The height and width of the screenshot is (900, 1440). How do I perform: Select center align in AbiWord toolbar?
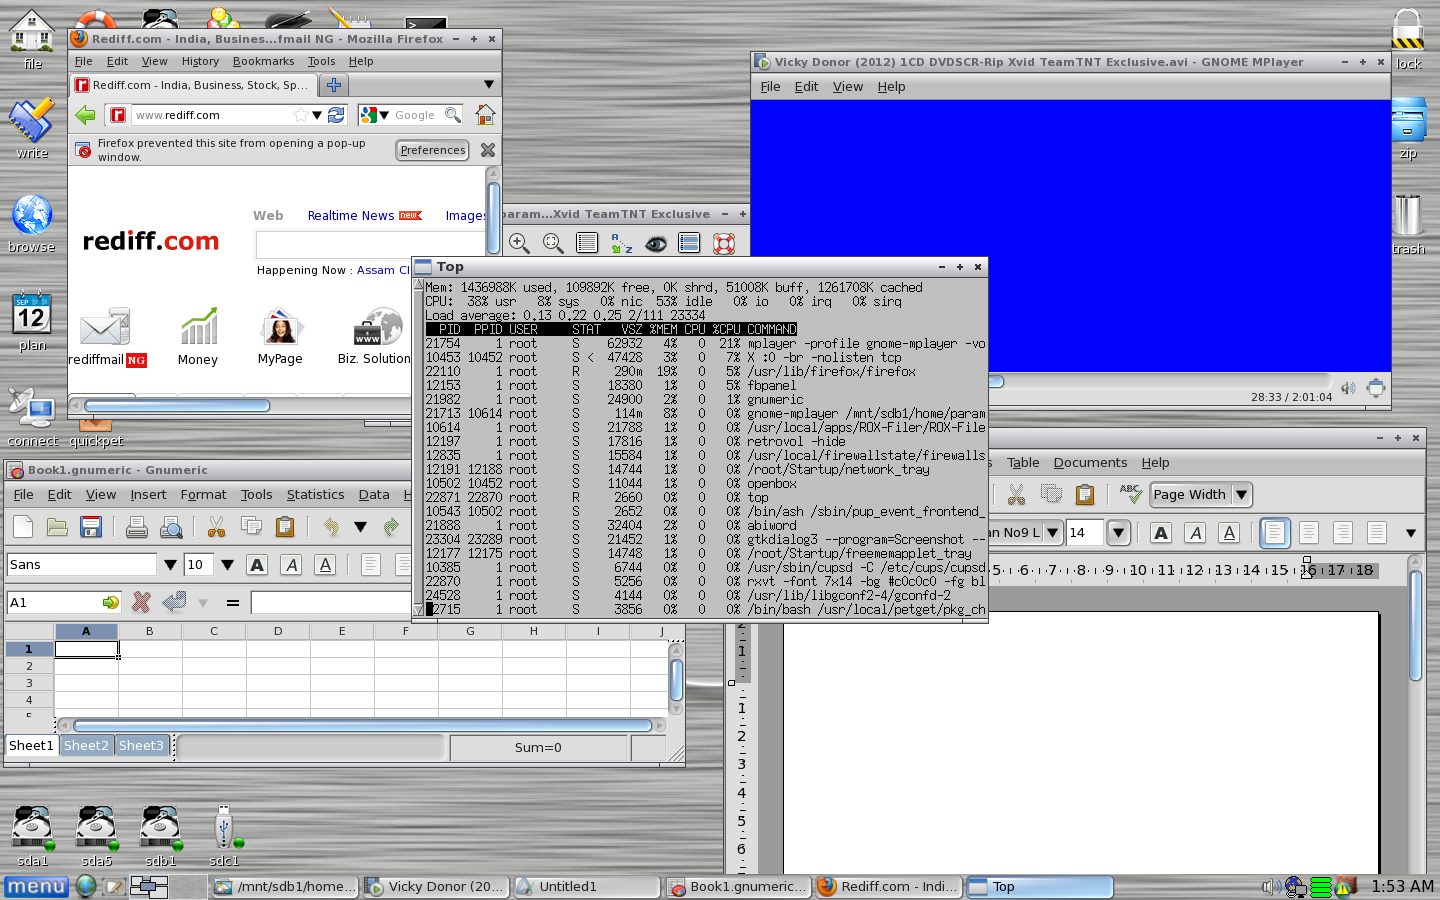(x=1309, y=533)
